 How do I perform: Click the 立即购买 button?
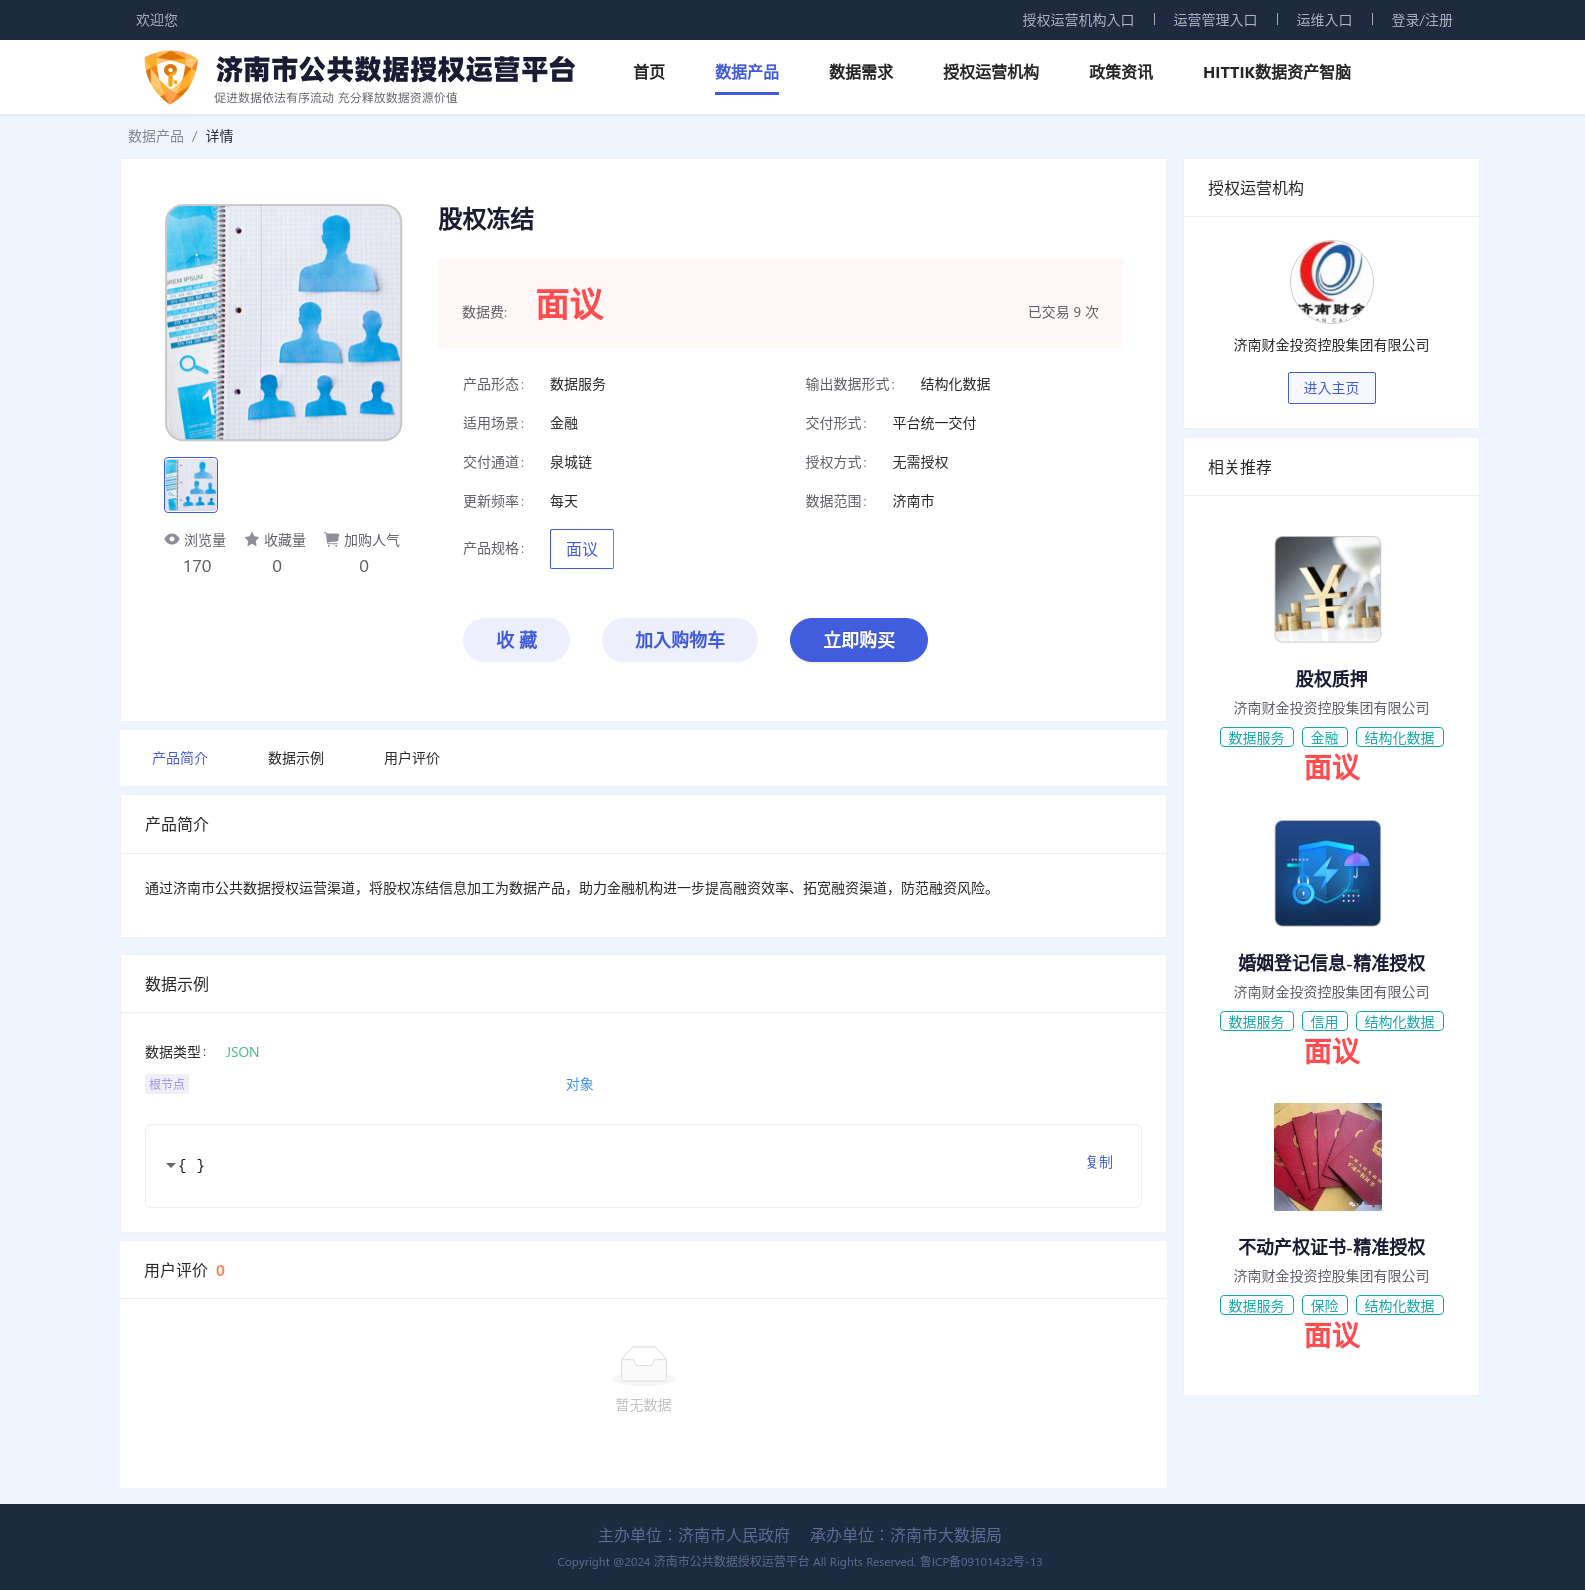point(859,640)
